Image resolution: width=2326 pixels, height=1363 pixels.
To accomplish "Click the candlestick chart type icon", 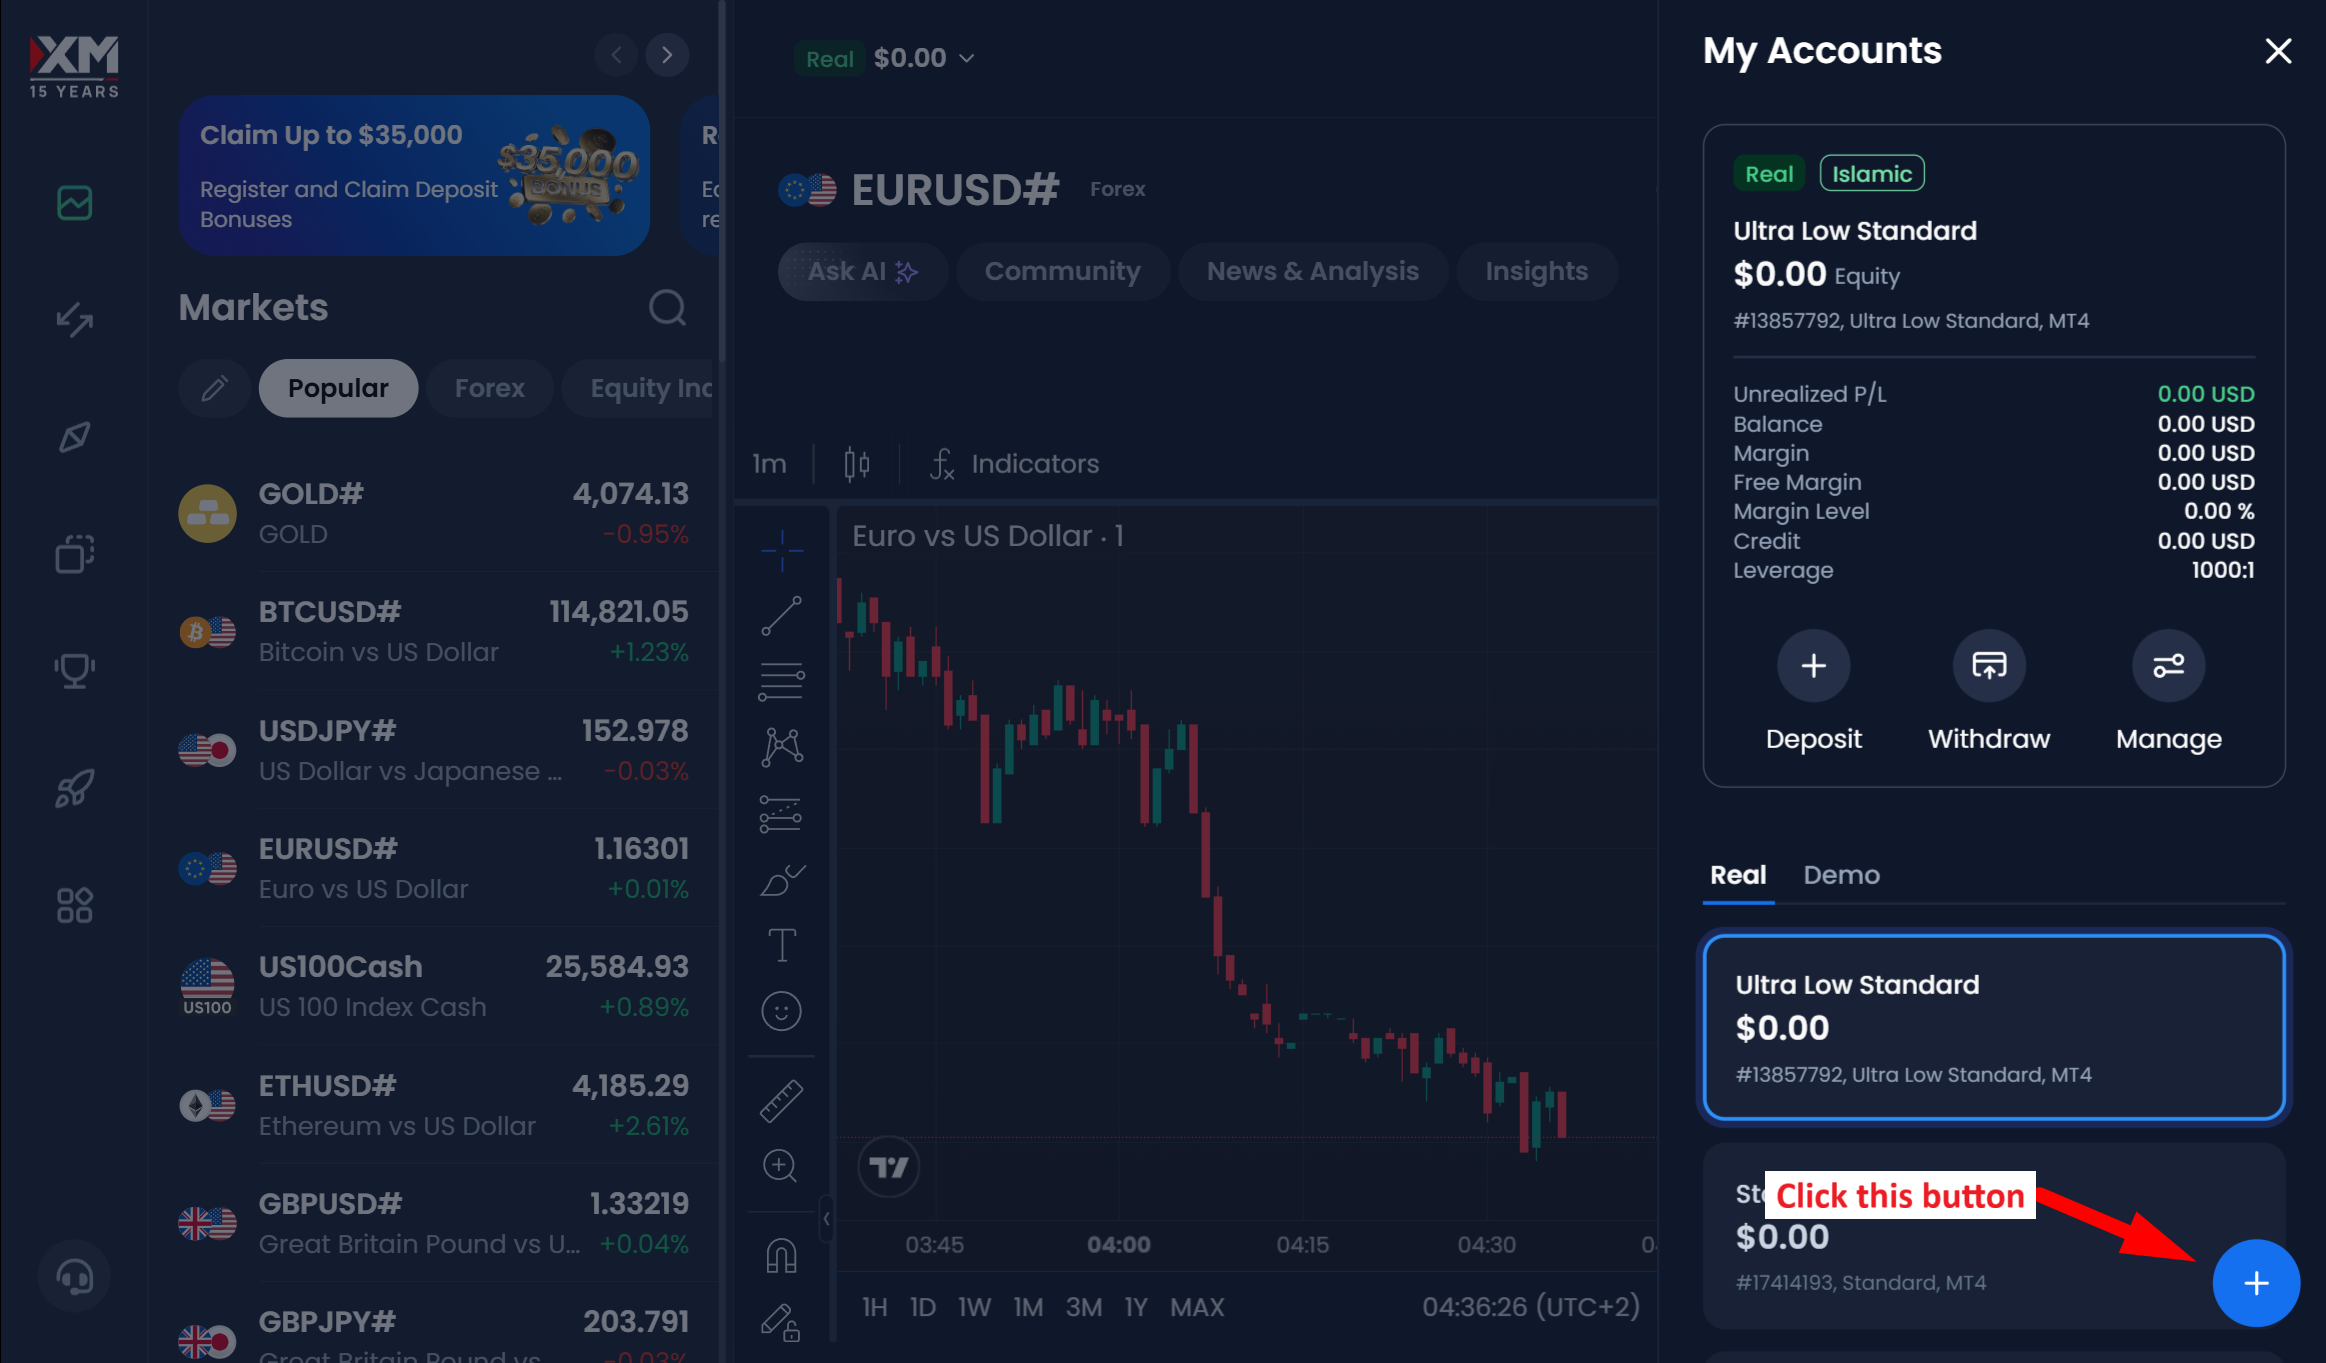I will pyautogui.click(x=856, y=464).
